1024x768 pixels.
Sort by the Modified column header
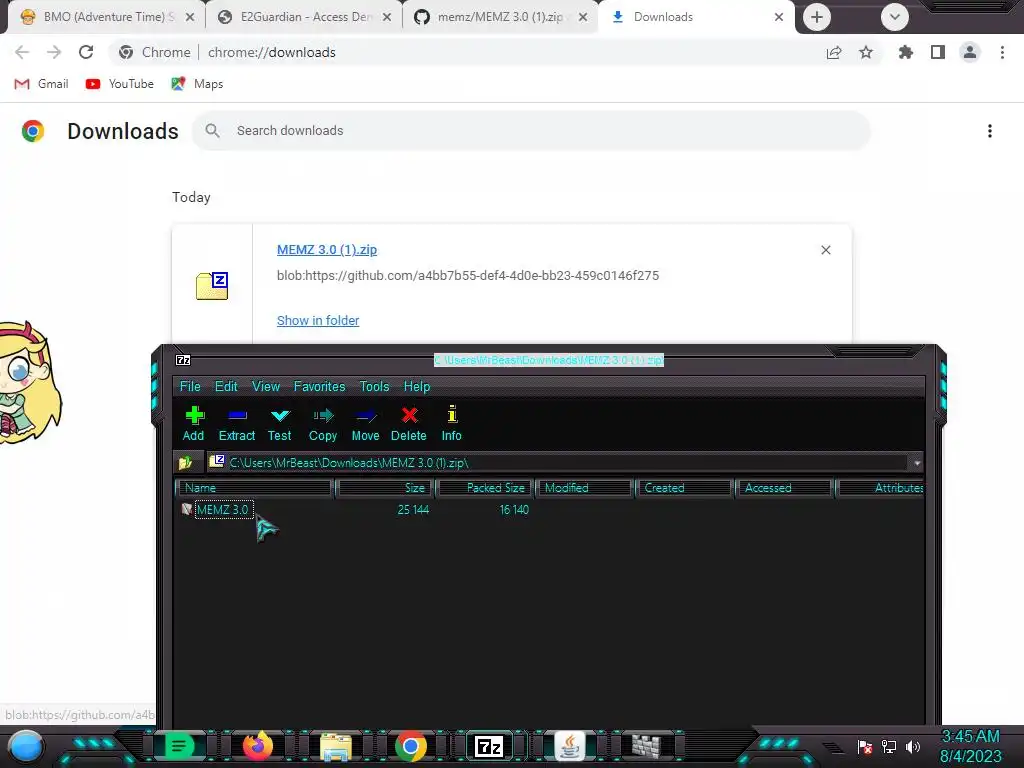pyautogui.click(x=584, y=488)
